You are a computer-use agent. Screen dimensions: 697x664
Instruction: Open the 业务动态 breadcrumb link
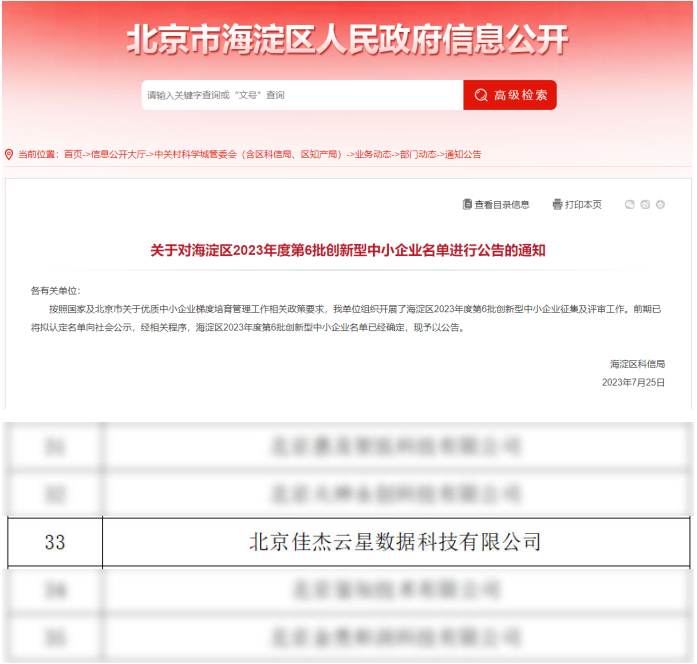(373, 154)
